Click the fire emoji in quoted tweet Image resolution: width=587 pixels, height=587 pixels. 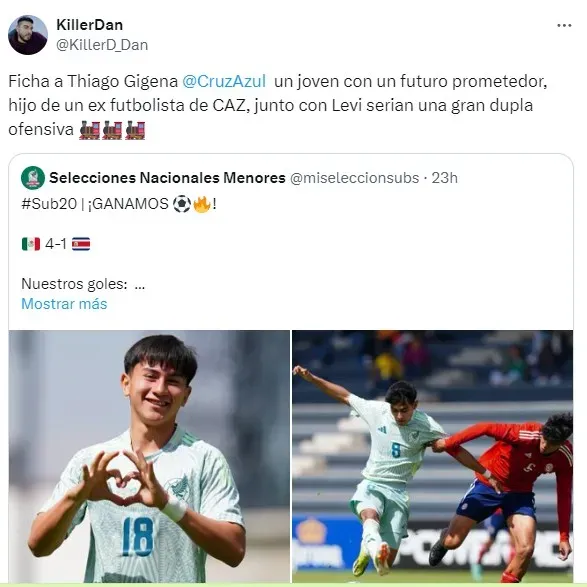[x=202, y=204]
